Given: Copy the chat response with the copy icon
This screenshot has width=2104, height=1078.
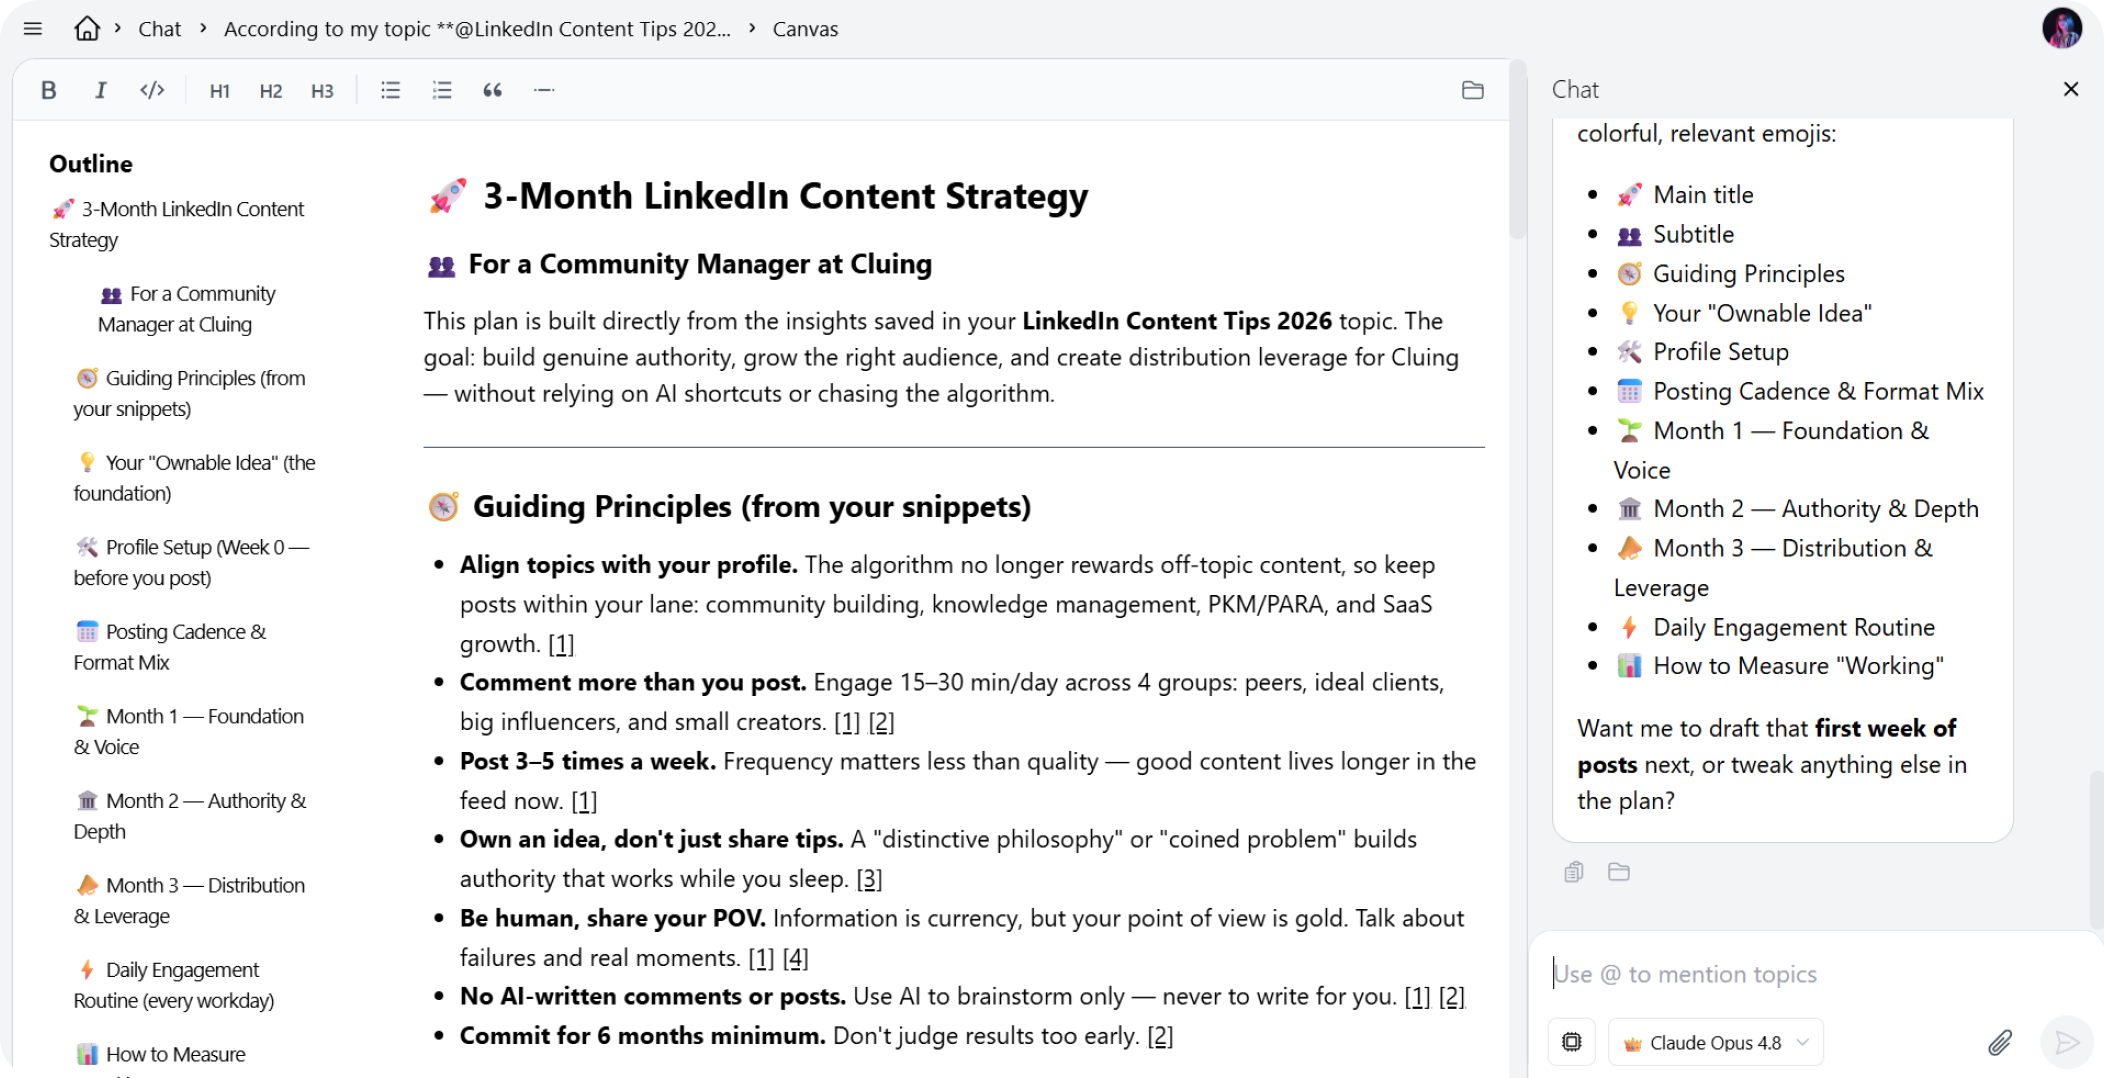Looking at the screenshot, I should (x=1574, y=872).
